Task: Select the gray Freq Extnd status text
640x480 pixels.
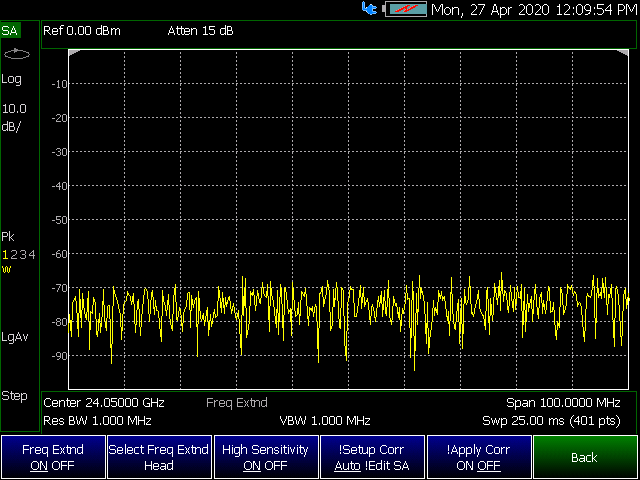Action: pyautogui.click(x=237, y=403)
